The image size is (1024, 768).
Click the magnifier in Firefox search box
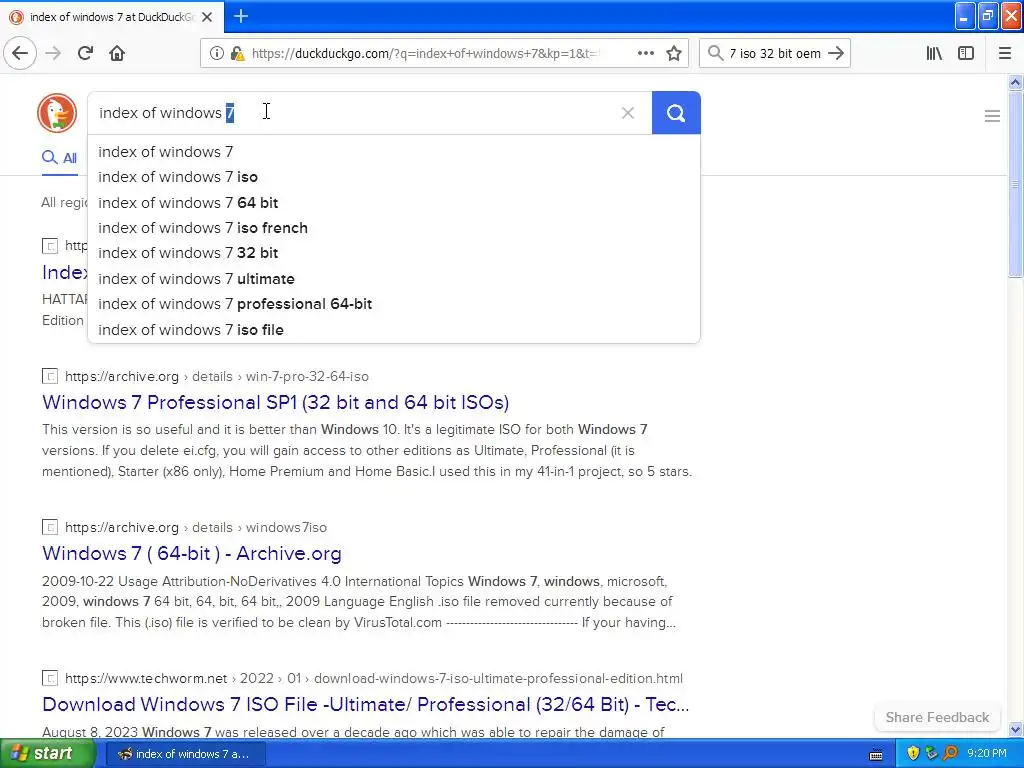[715, 54]
